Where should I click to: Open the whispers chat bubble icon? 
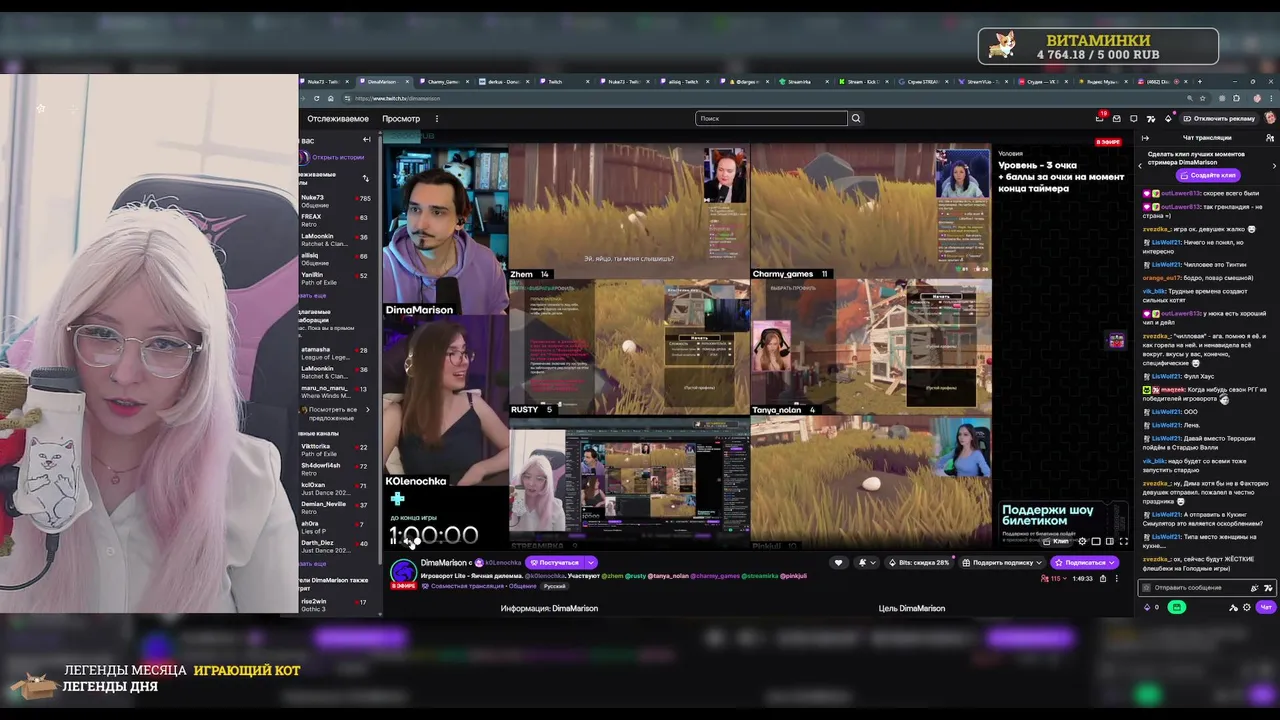(x=1133, y=118)
